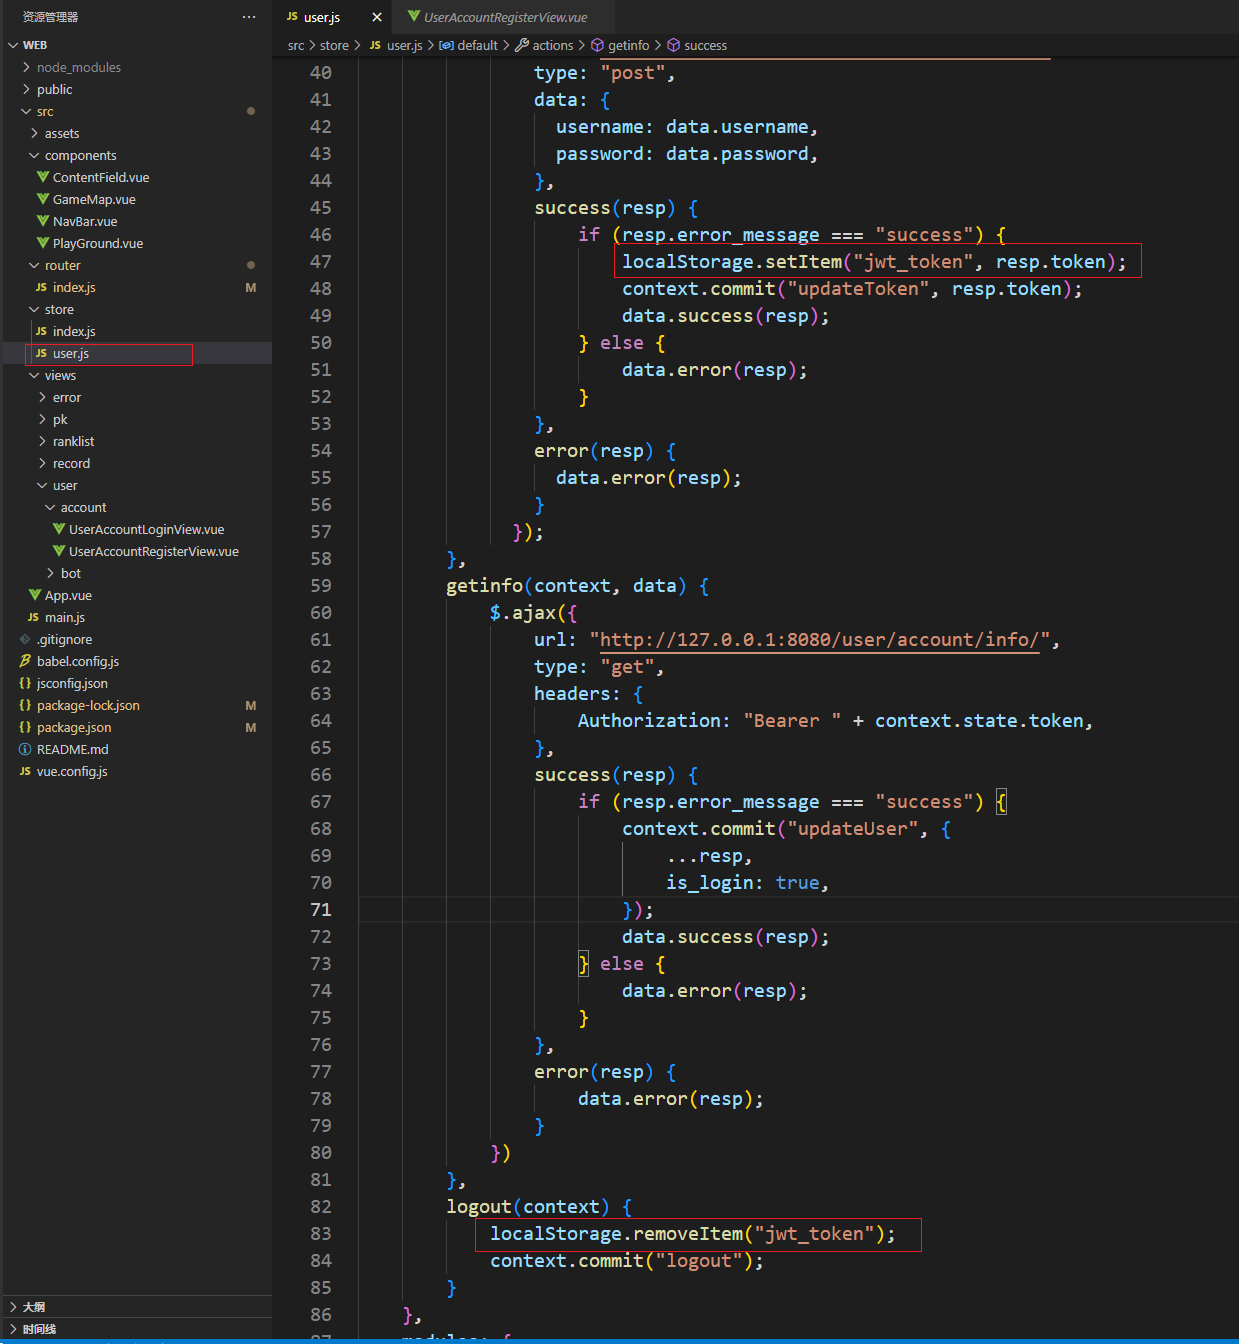Viewport: 1239px width, 1344px height.
Task: Open the info URL link on line 61
Action: [x=819, y=639]
